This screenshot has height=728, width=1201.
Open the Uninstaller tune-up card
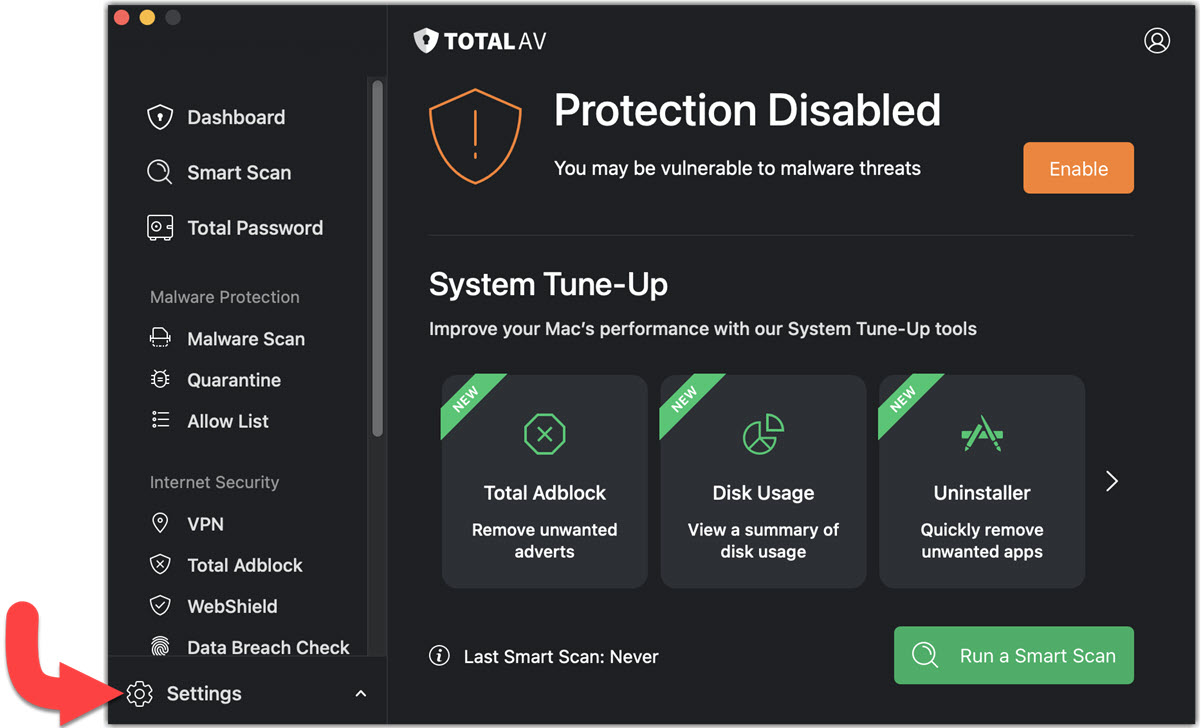pos(981,481)
